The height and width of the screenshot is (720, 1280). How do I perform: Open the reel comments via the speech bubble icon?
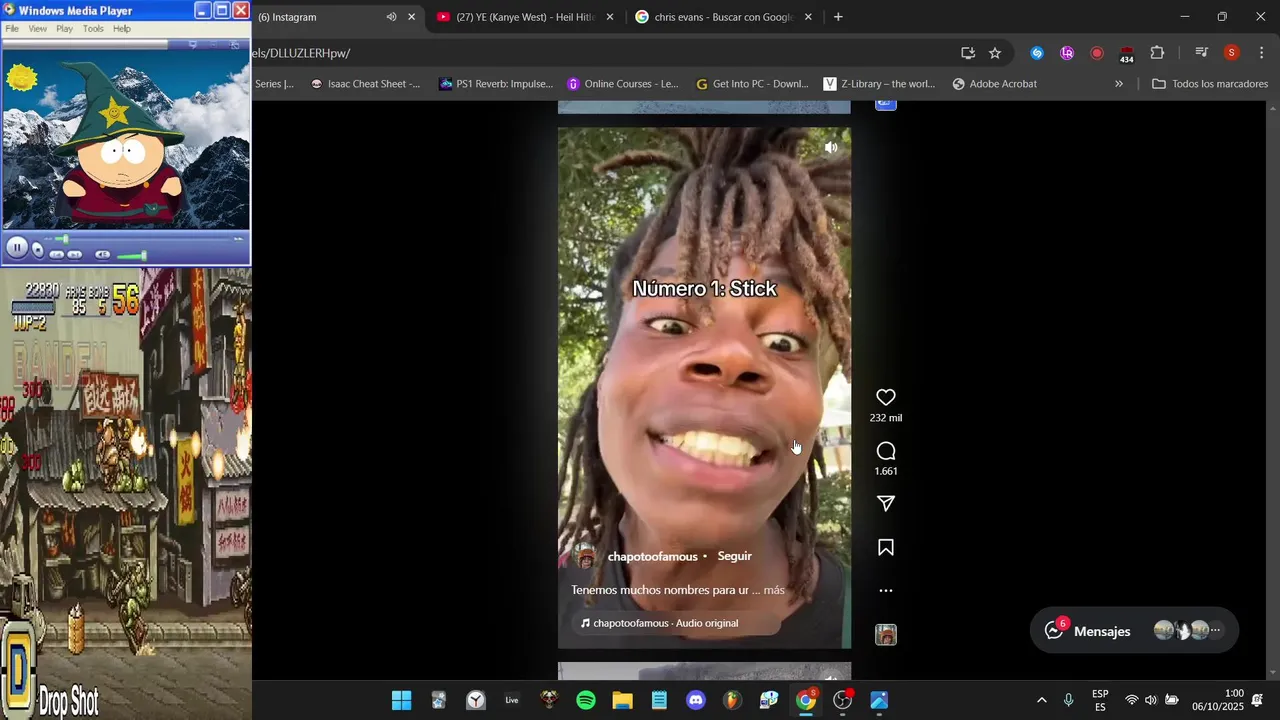pyautogui.click(x=886, y=451)
